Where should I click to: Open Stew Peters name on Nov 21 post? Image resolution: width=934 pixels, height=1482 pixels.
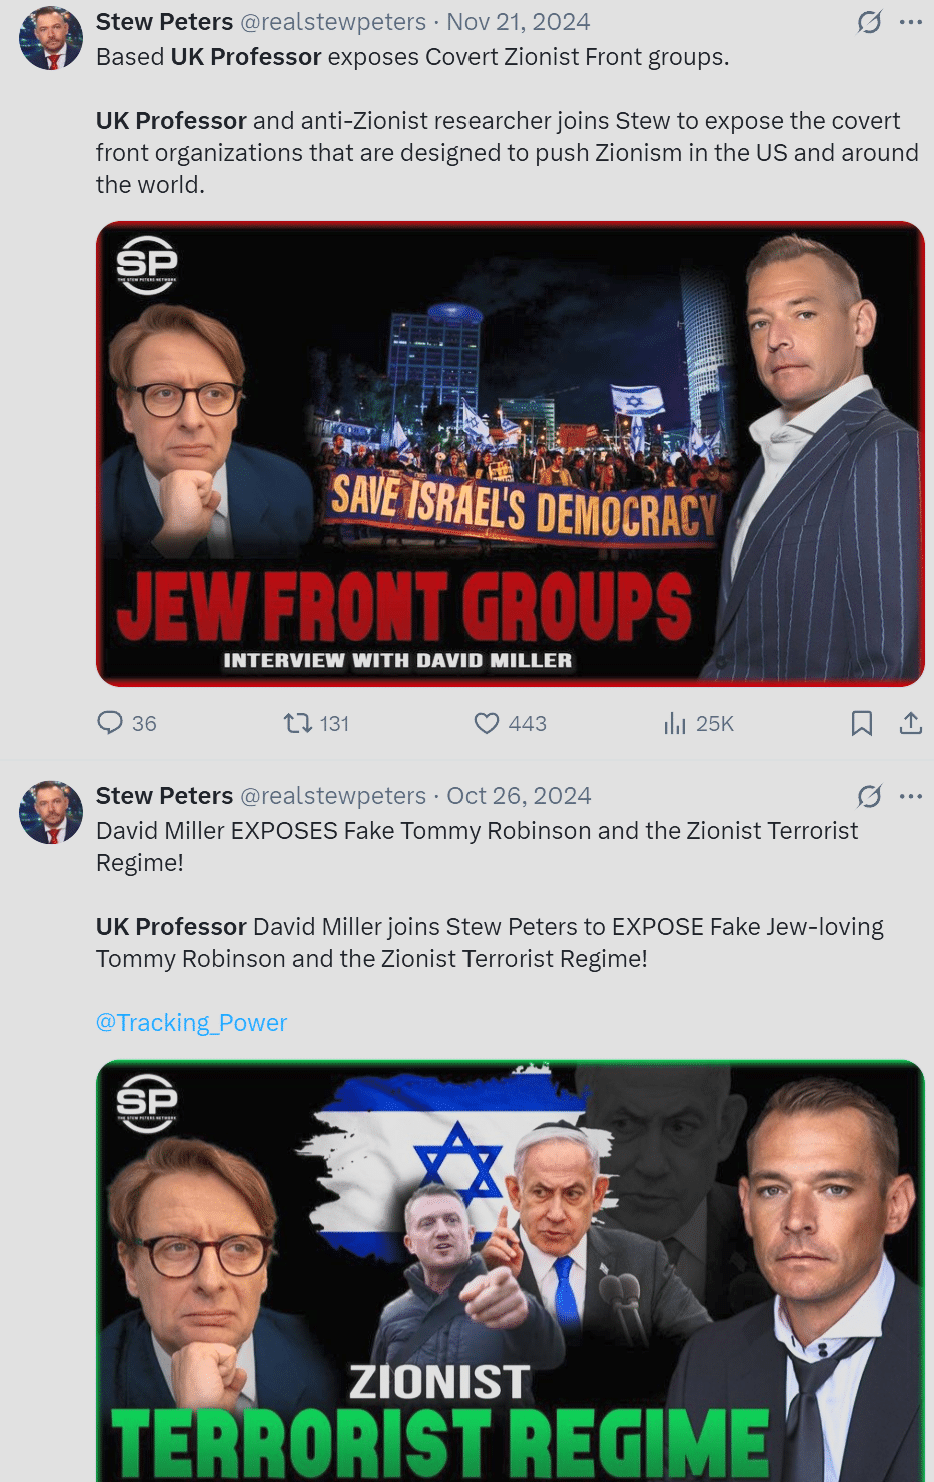click(164, 22)
